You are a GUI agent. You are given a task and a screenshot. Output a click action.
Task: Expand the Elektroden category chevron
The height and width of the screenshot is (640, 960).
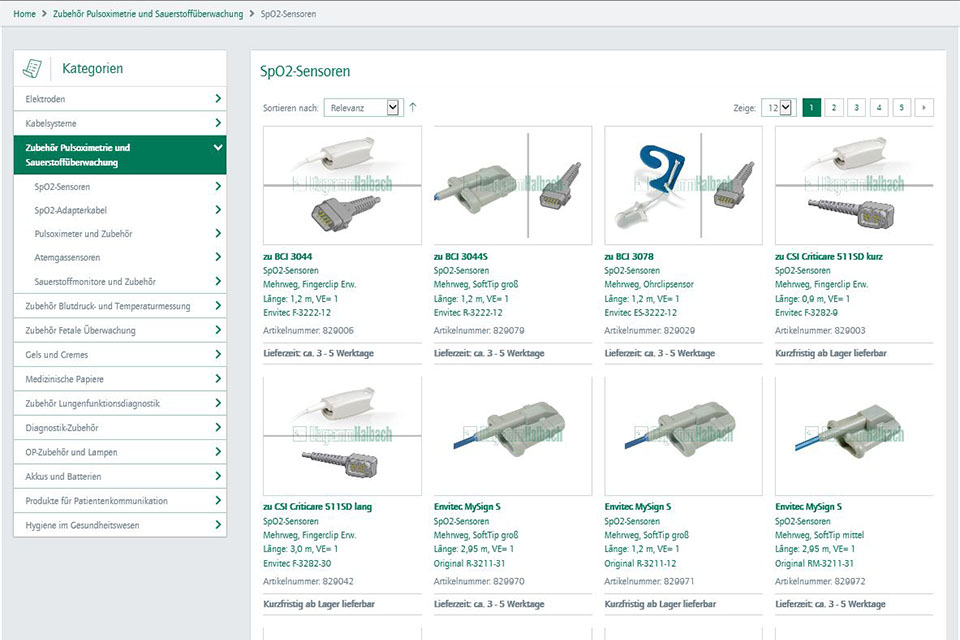coord(218,99)
